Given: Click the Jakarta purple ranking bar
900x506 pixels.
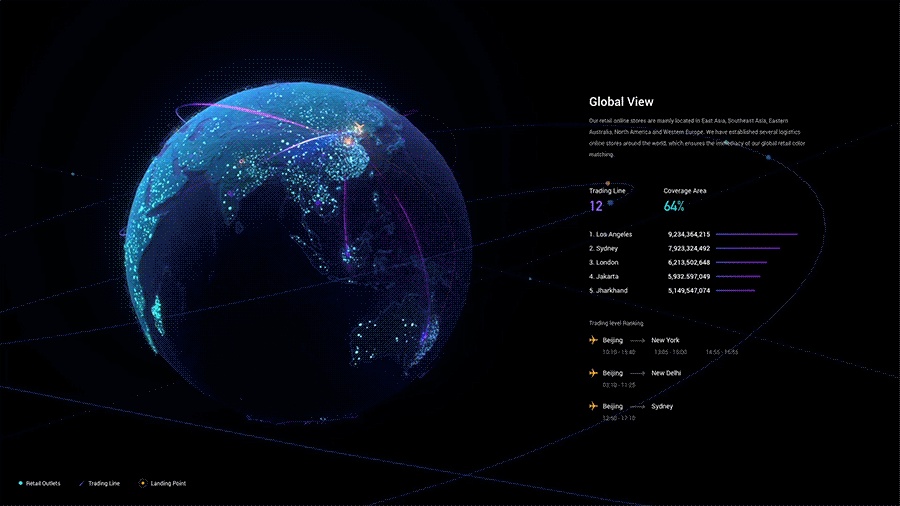Looking at the screenshot, I should coord(738,277).
